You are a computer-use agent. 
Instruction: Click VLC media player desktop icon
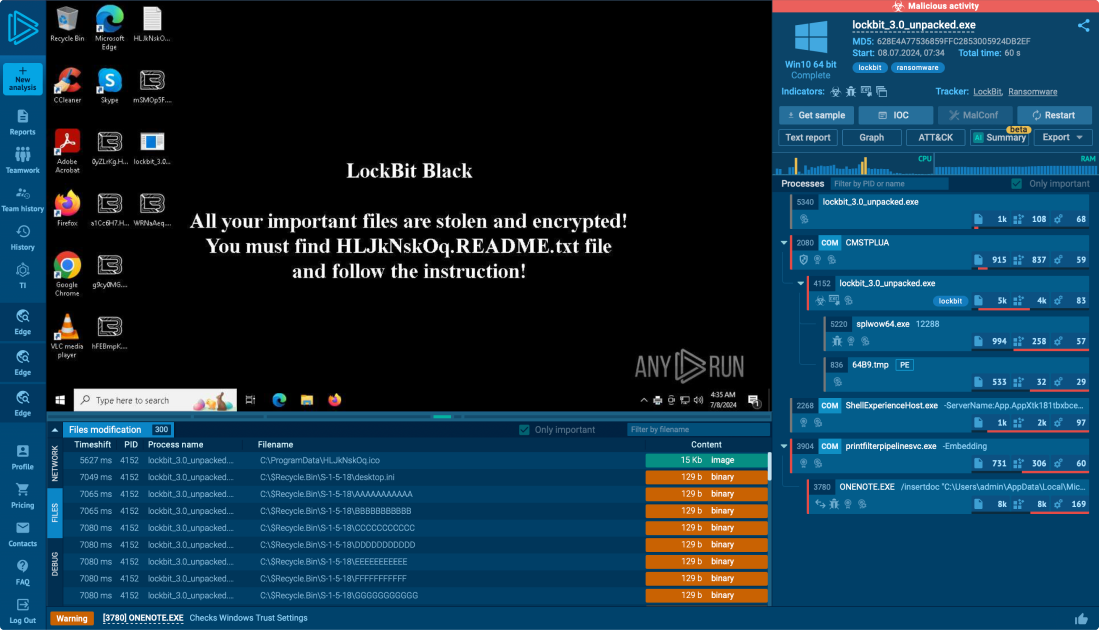point(67,336)
